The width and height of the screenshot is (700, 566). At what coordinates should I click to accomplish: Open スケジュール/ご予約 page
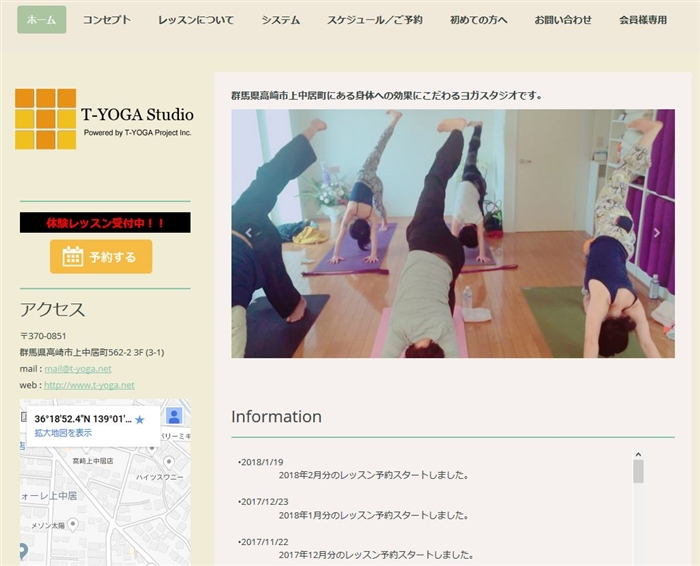[x=375, y=20]
